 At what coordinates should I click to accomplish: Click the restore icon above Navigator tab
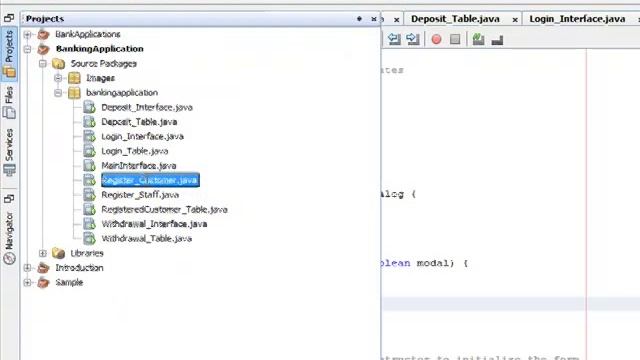tap(9, 199)
